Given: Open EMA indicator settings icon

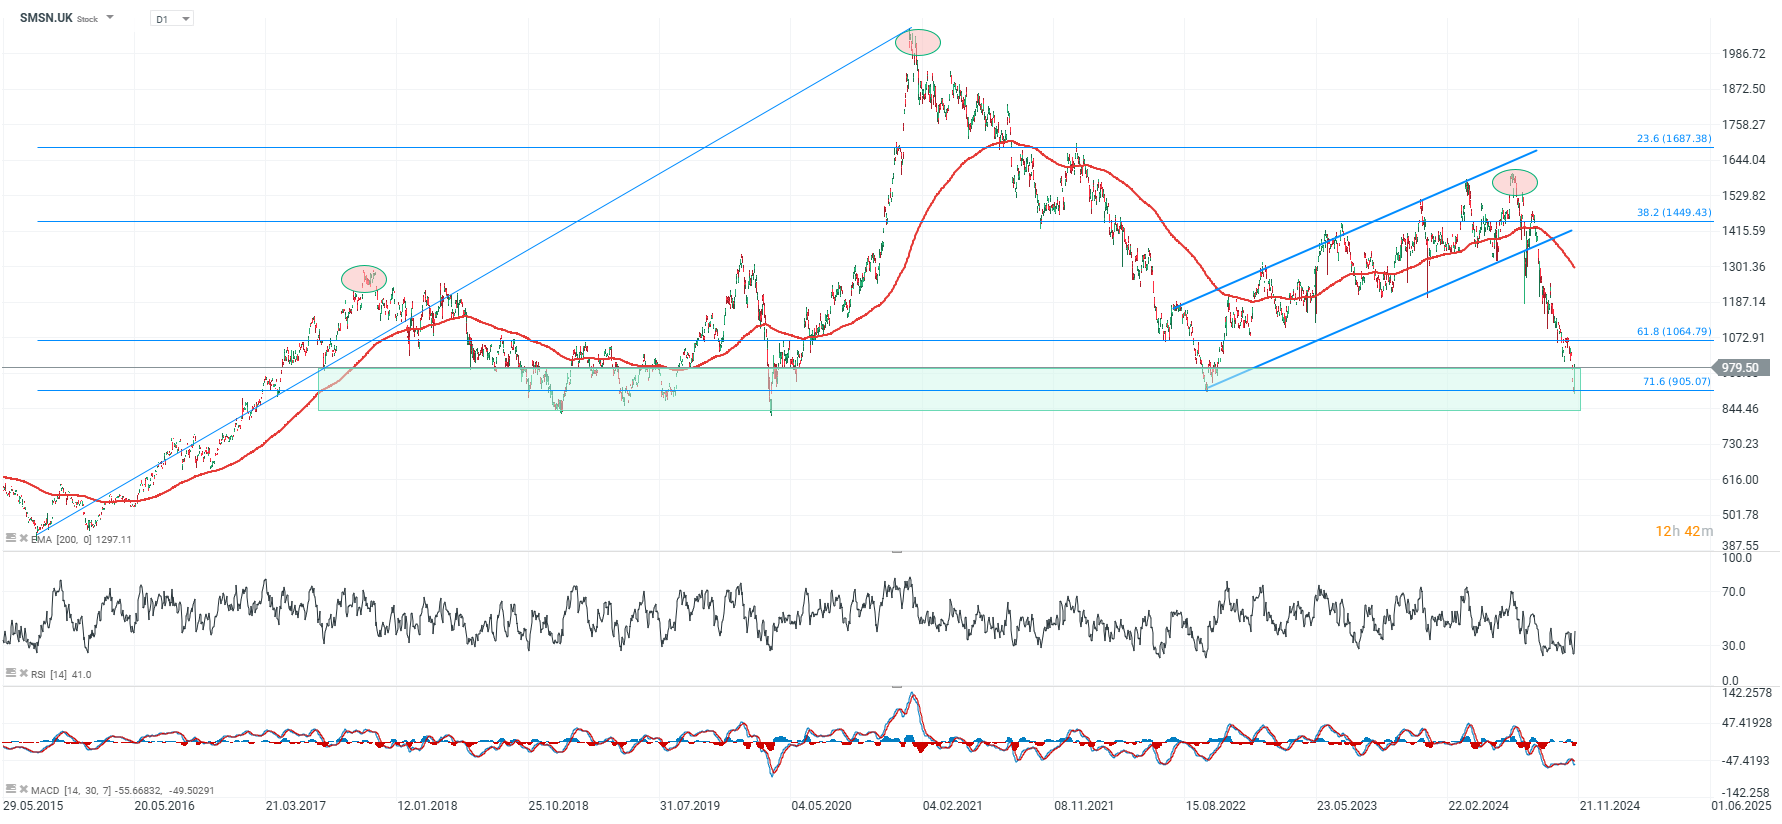Looking at the screenshot, I should (10, 538).
